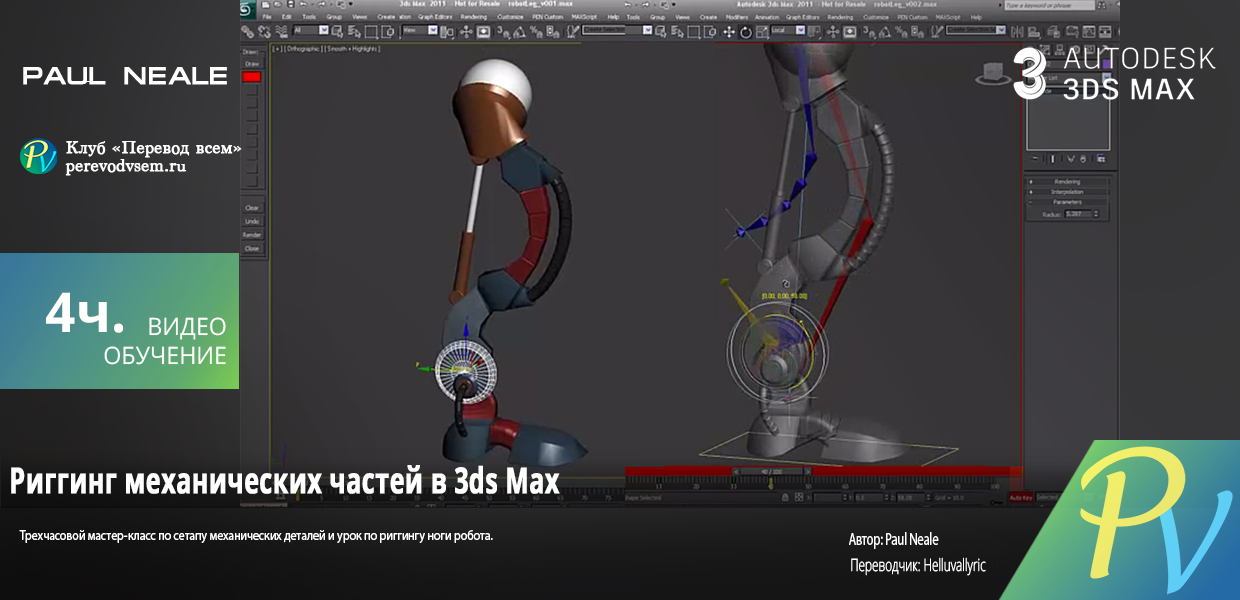The image size is (1240, 600).
Task: Step time slider back with left arrow
Action: pos(736,471)
